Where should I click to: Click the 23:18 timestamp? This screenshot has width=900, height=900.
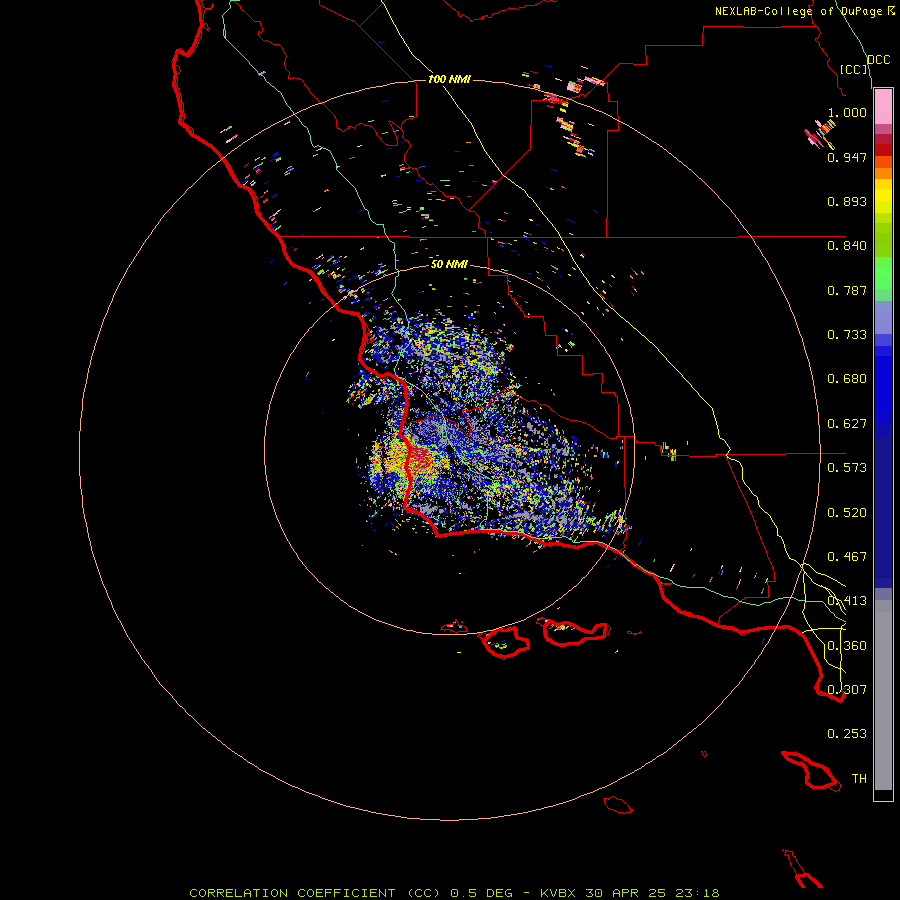(698, 893)
